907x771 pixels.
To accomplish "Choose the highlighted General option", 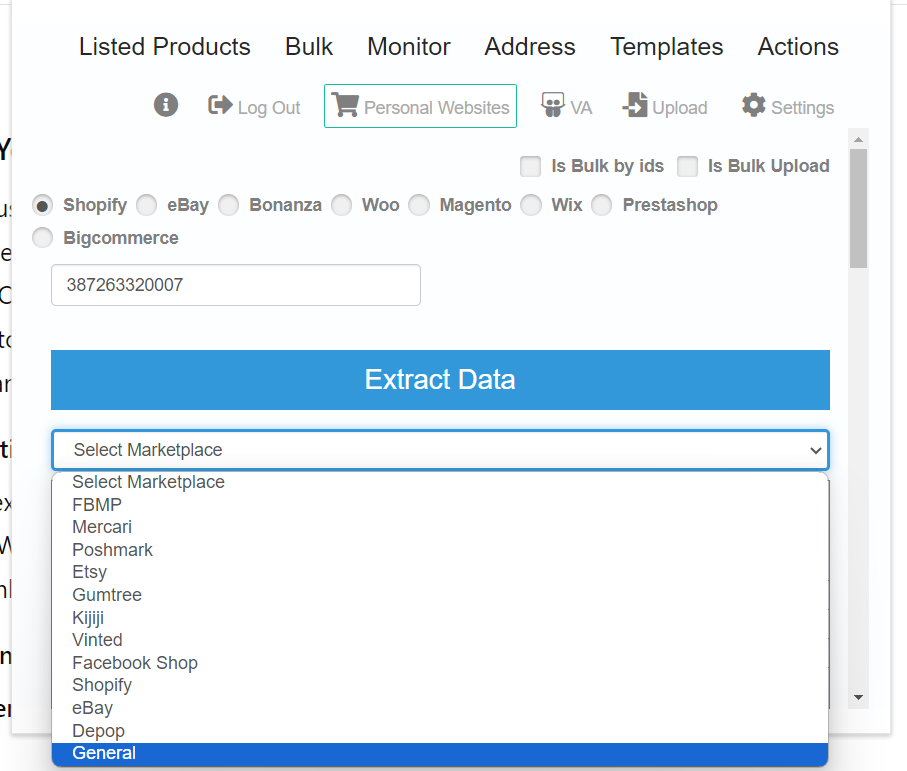I will tap(440, 754).
